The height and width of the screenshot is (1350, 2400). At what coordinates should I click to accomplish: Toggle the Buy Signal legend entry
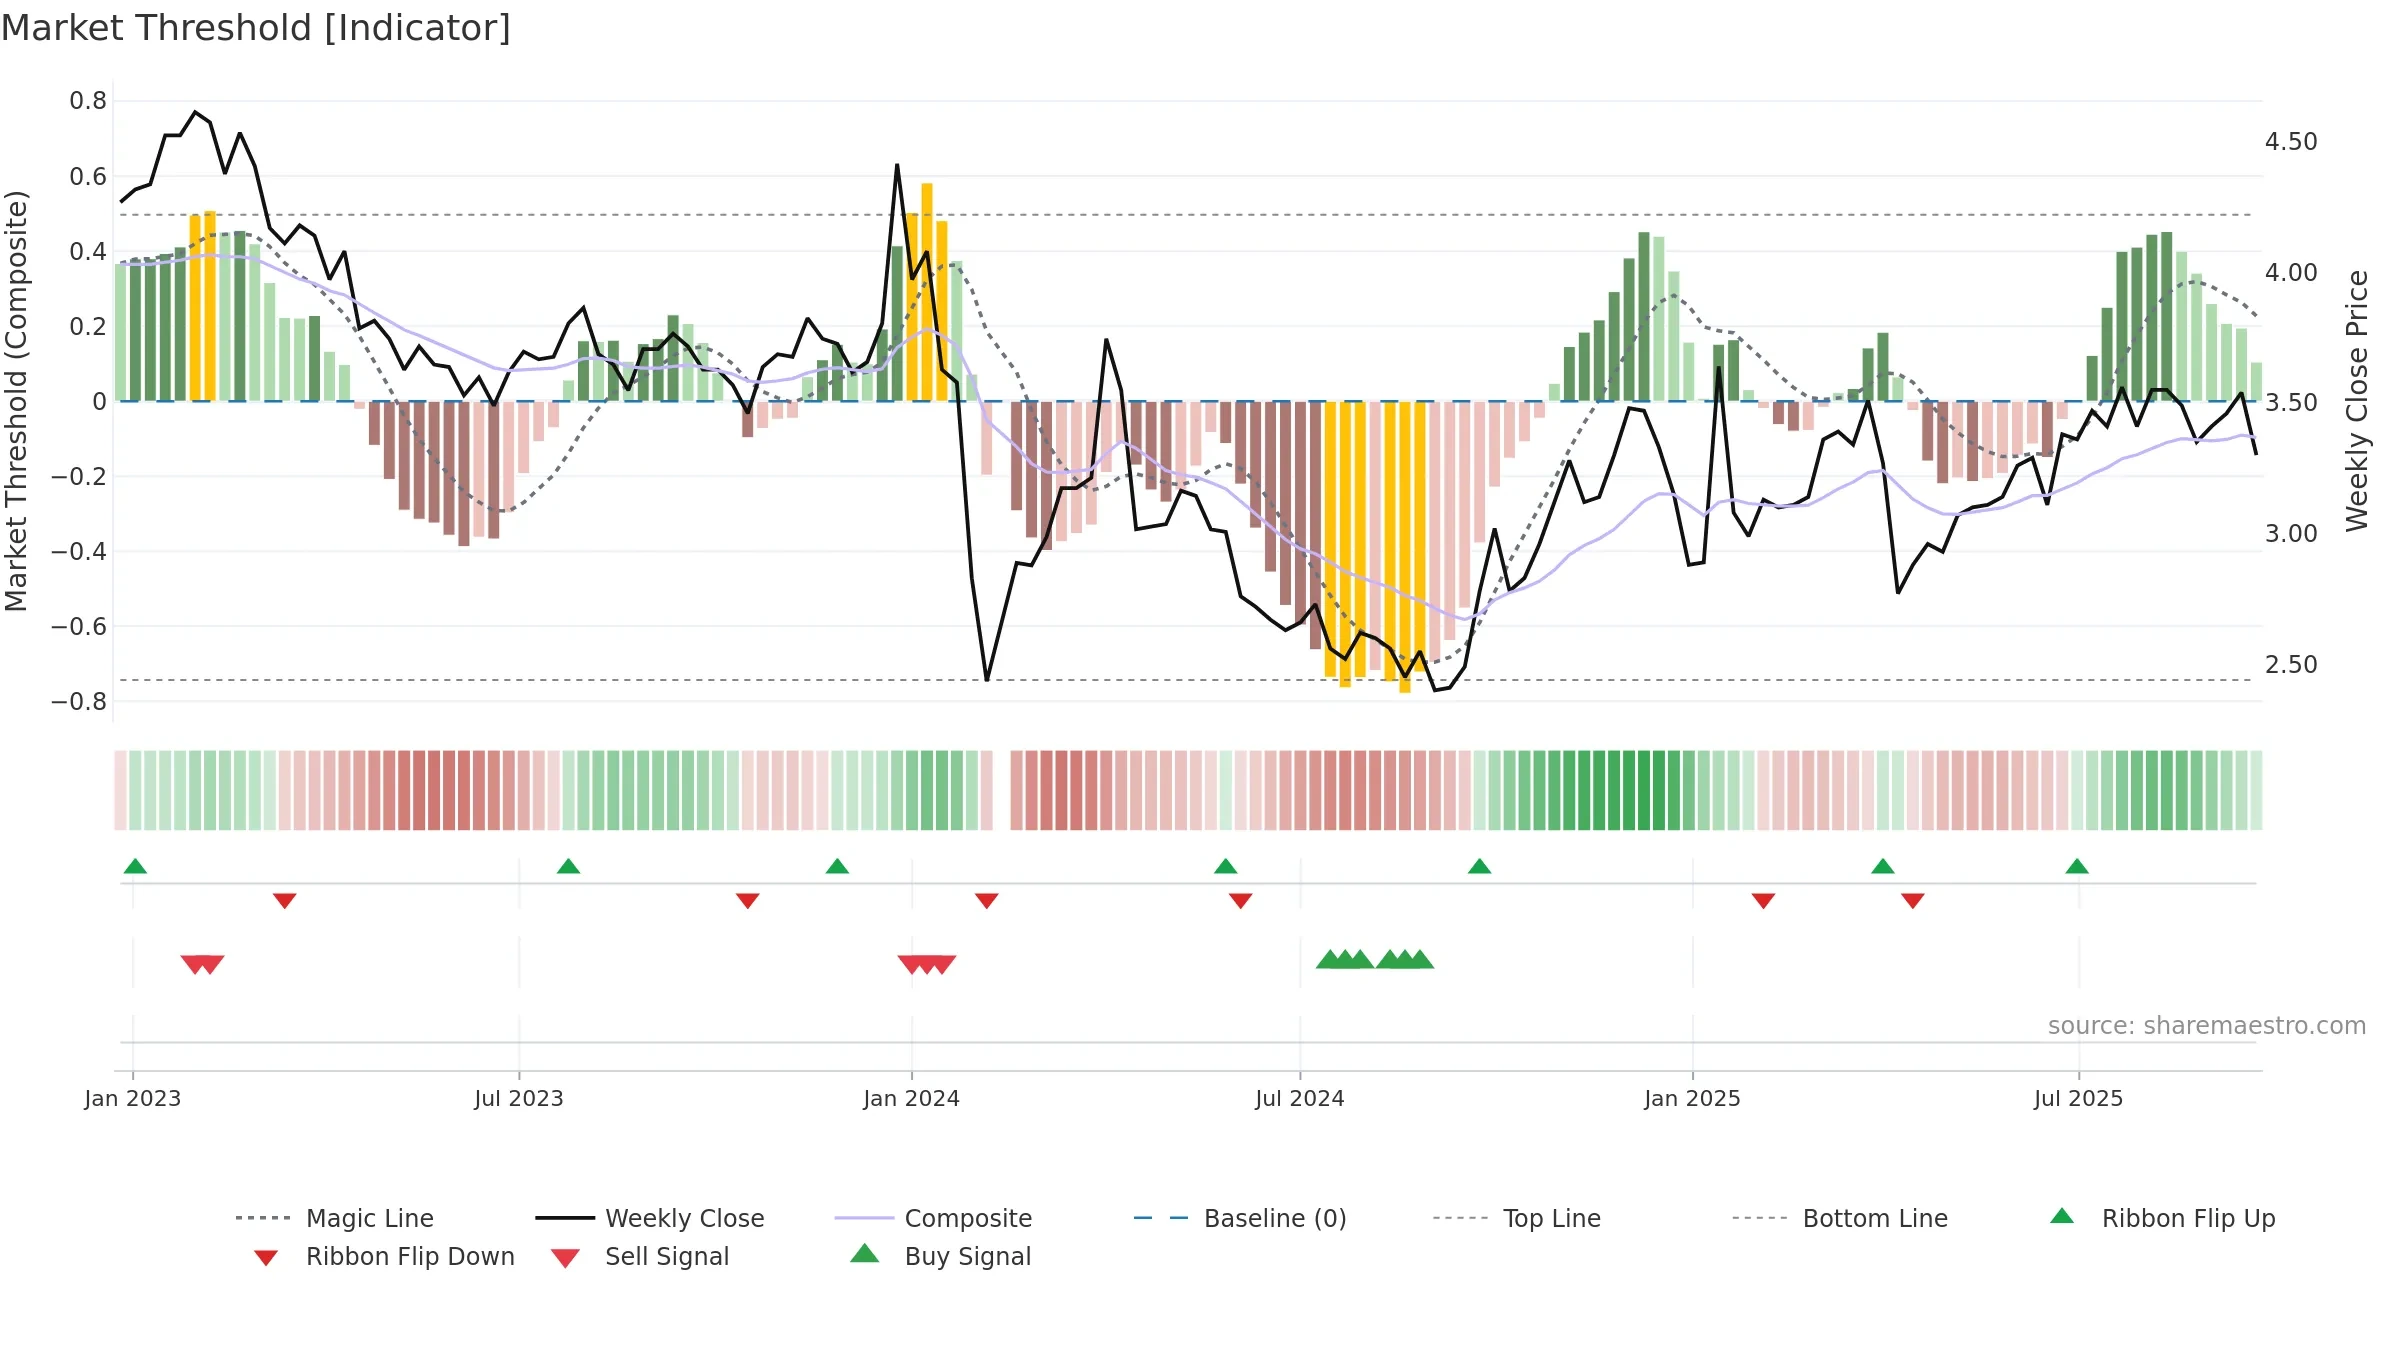(x=940, y=1256)
